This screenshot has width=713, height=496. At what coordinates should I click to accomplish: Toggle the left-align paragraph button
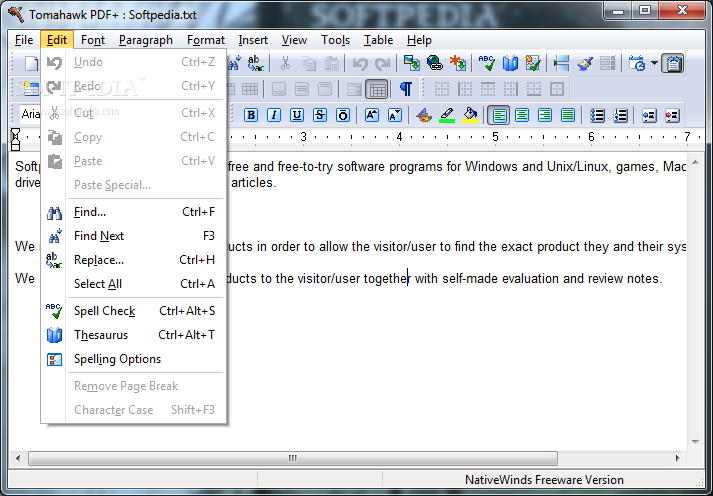coord(499,115)
